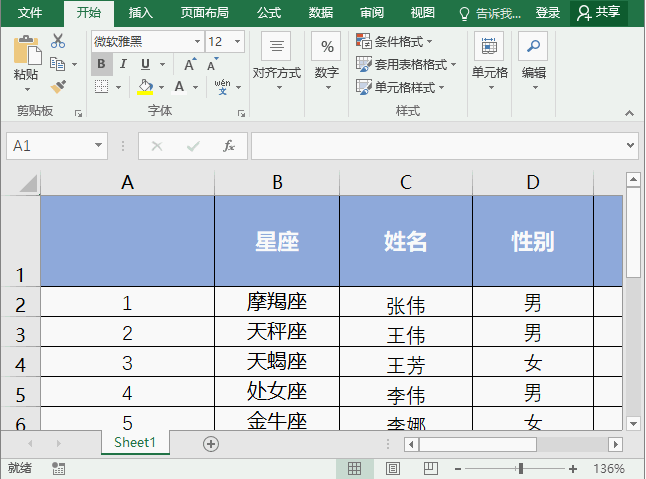The image size is (646, 479).
Task: Collapse the ribbon with the up chevron
Action: 629,113
